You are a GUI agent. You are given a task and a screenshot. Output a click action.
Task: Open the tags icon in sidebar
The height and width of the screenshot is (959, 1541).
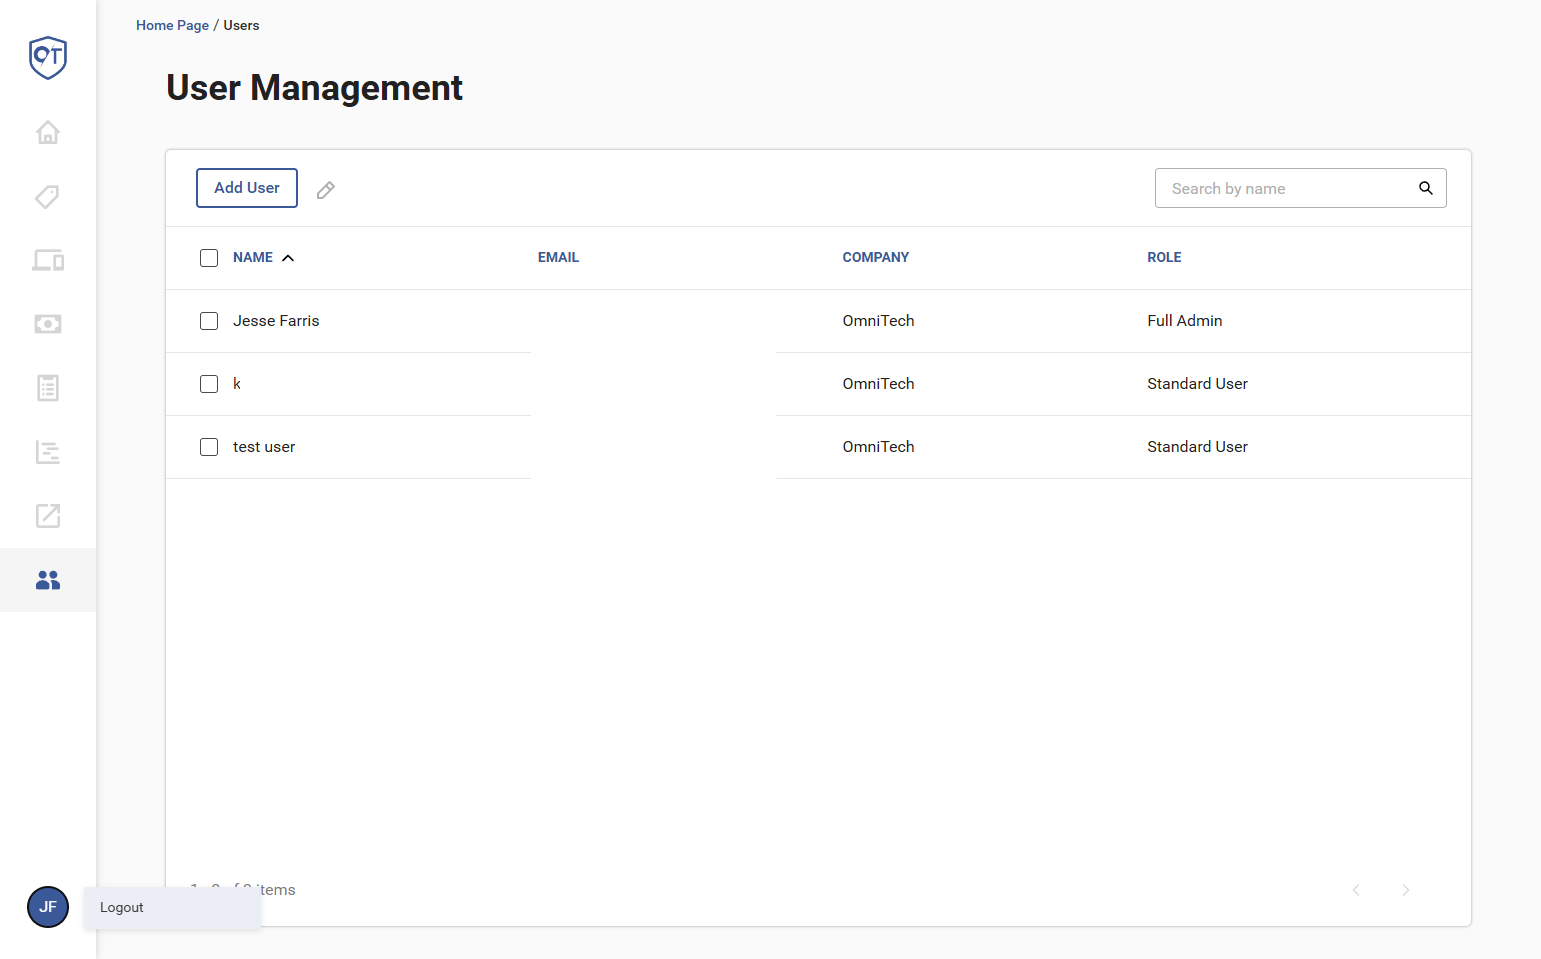coord(48,196)
